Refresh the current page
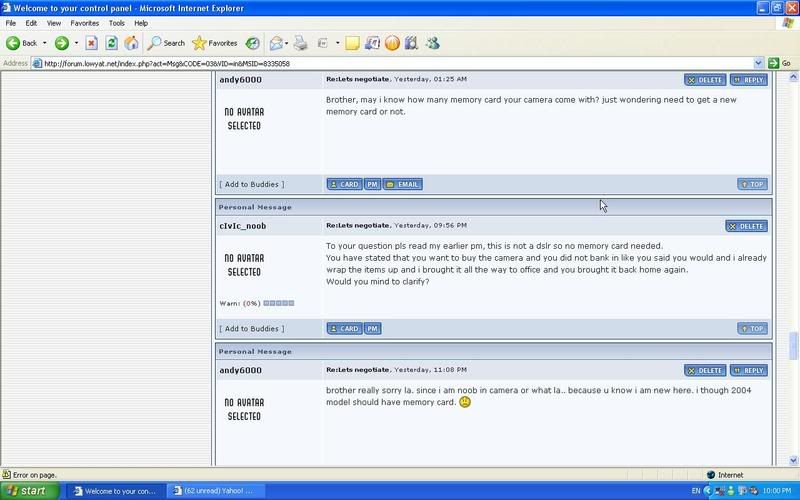800x500 pixels. (111, 43)
